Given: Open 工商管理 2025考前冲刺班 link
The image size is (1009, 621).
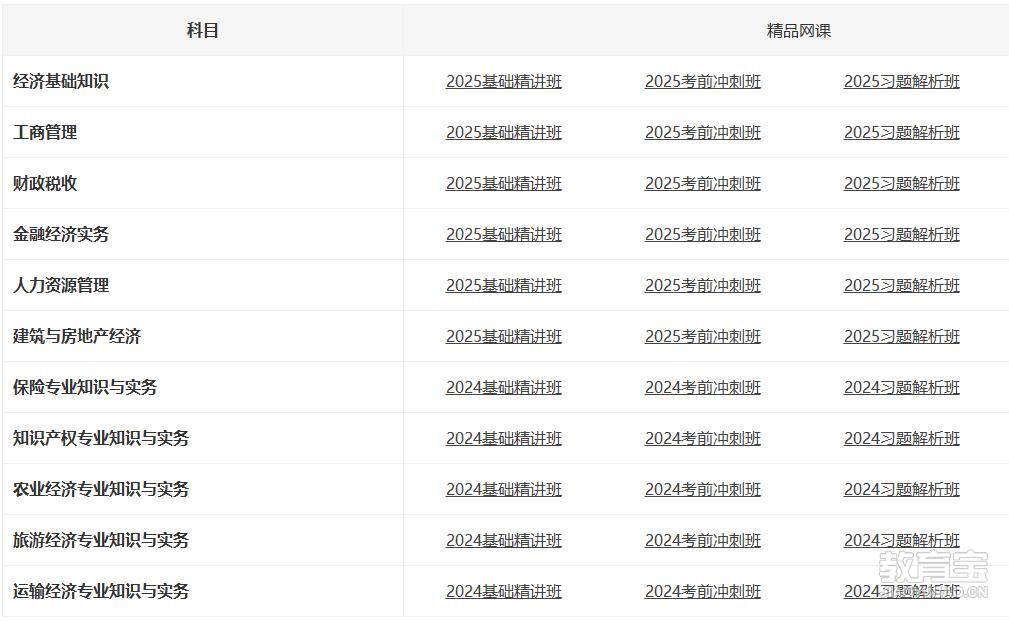Looking at the screenshot, I should click(702, 133).
